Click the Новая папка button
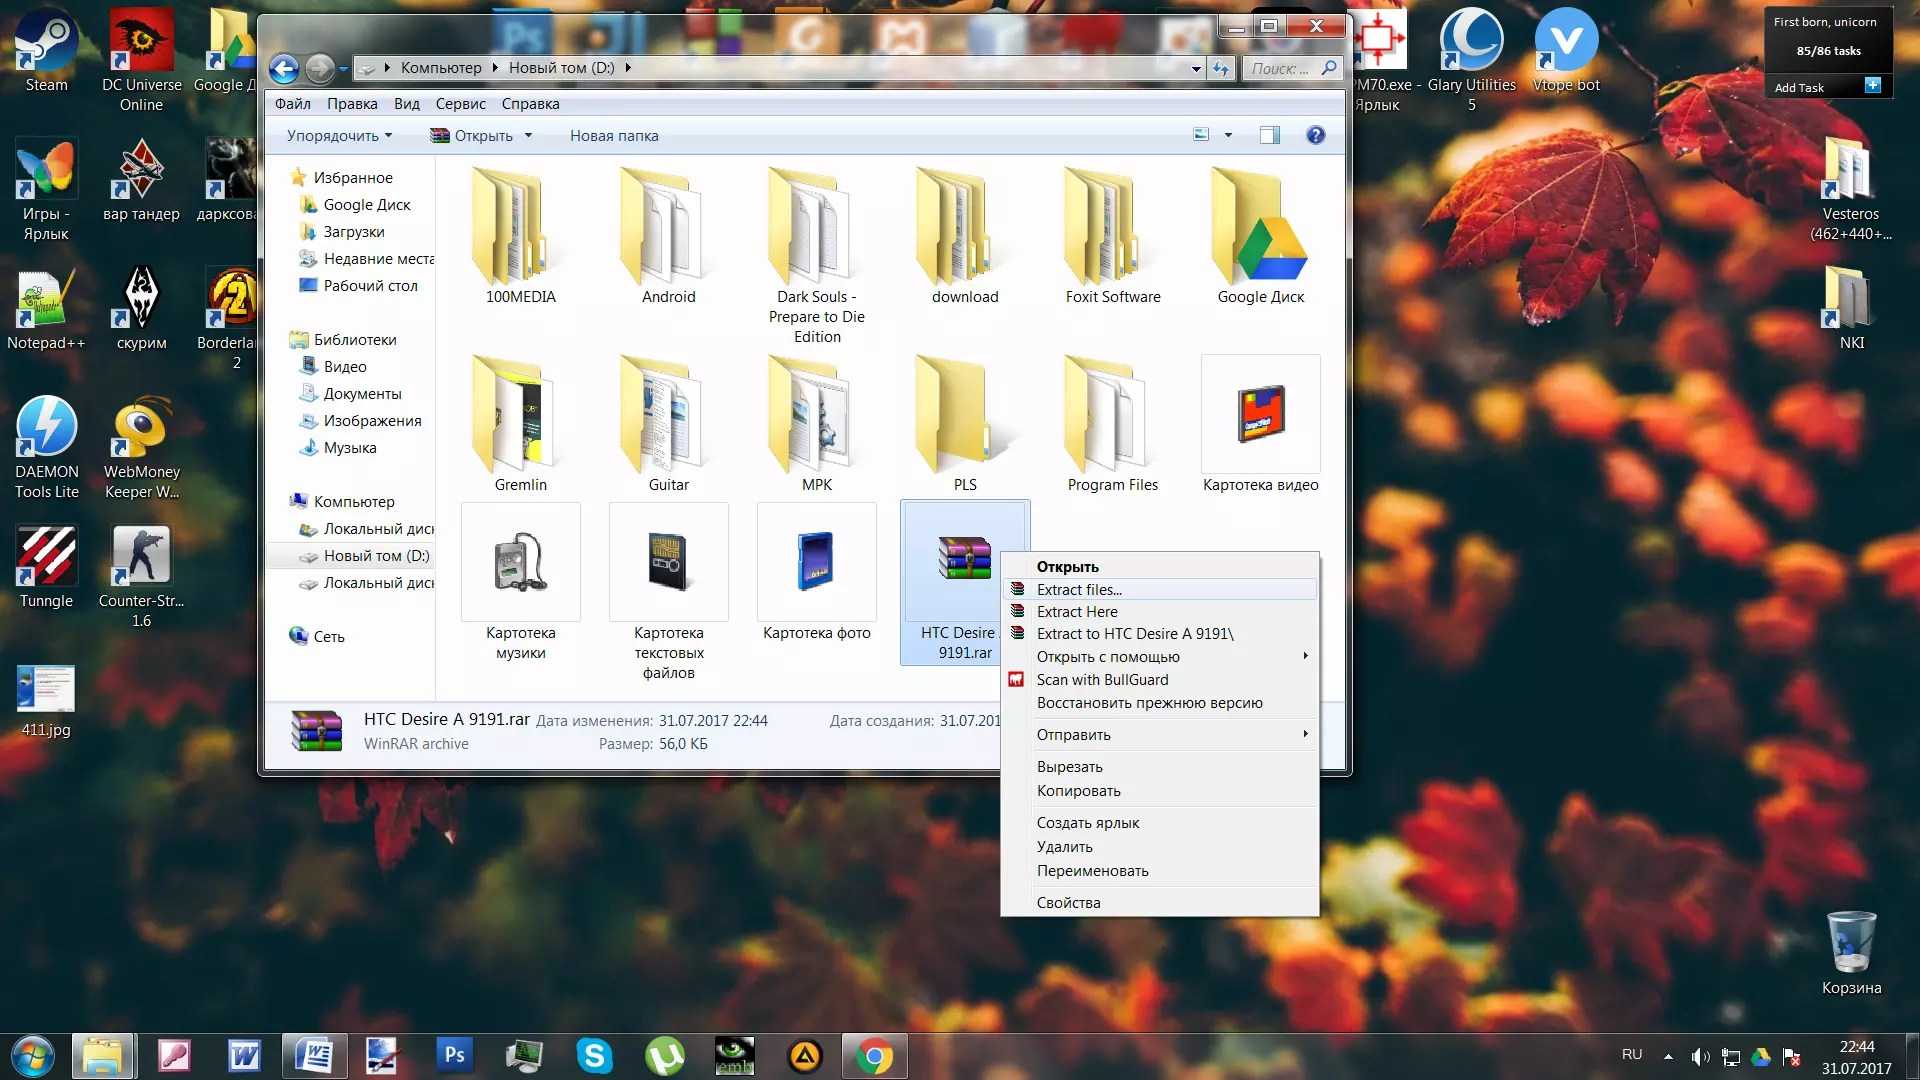The image size is (1920, 1080). (614, 136)
